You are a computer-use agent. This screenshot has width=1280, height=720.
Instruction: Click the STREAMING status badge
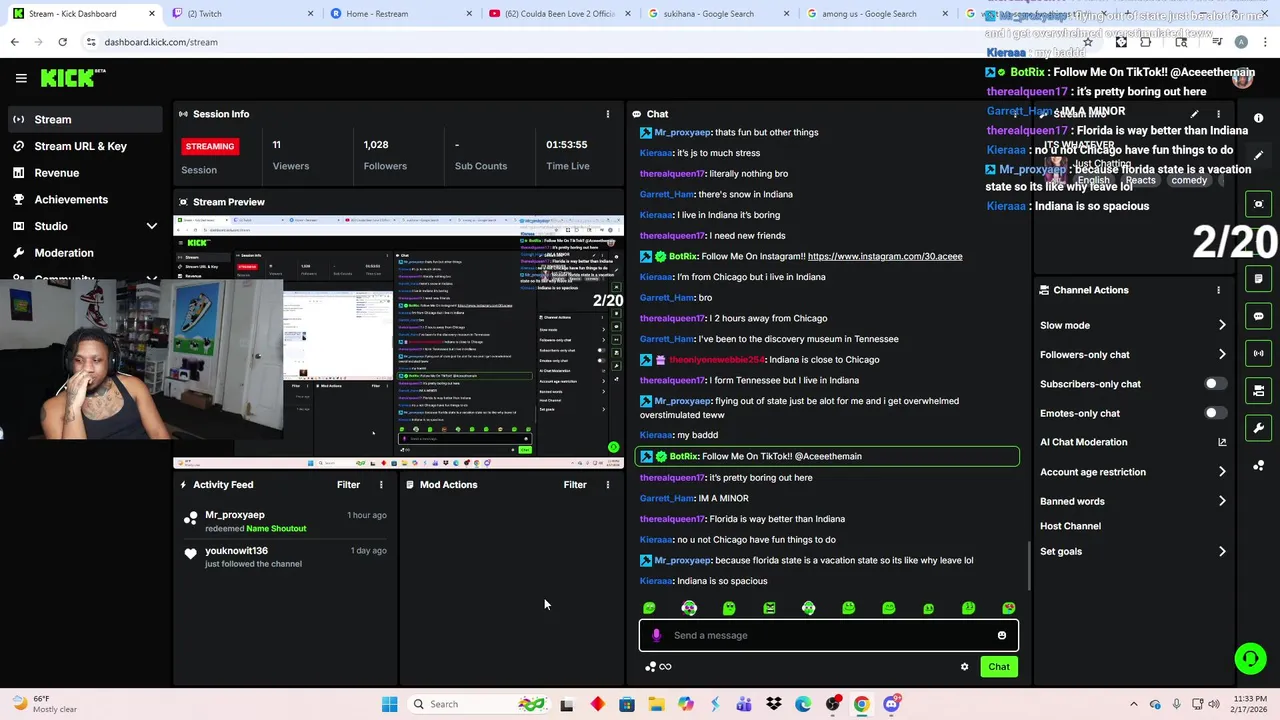pos(210,146)
